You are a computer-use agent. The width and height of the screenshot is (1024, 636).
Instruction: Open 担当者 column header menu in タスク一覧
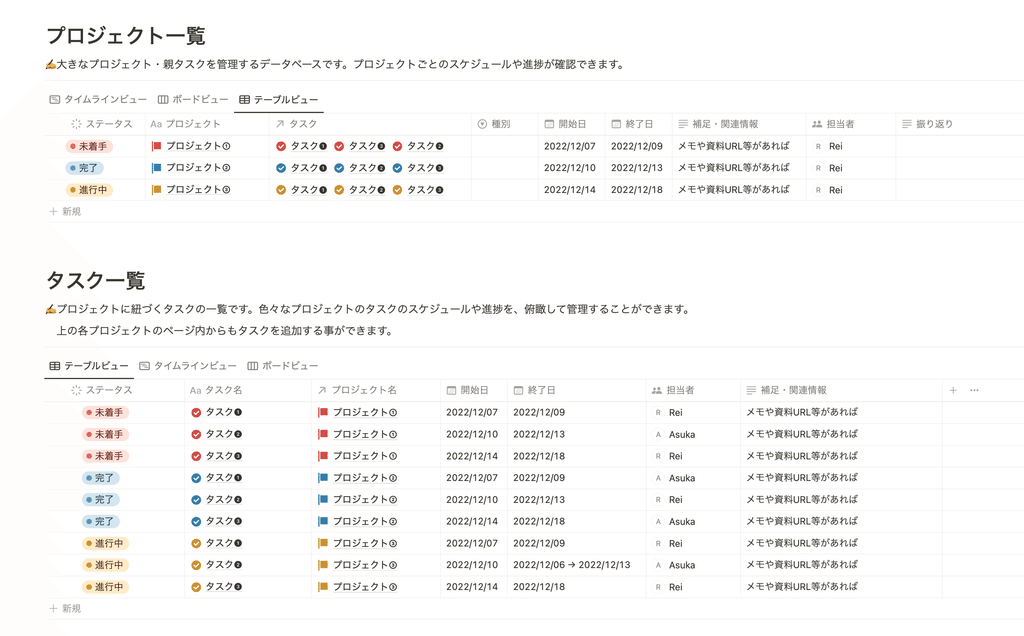[x=673, y=390]
